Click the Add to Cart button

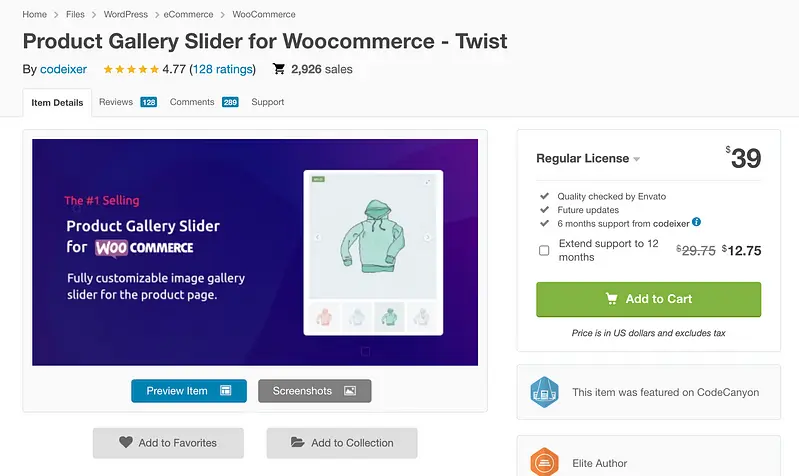click(648, 299)
